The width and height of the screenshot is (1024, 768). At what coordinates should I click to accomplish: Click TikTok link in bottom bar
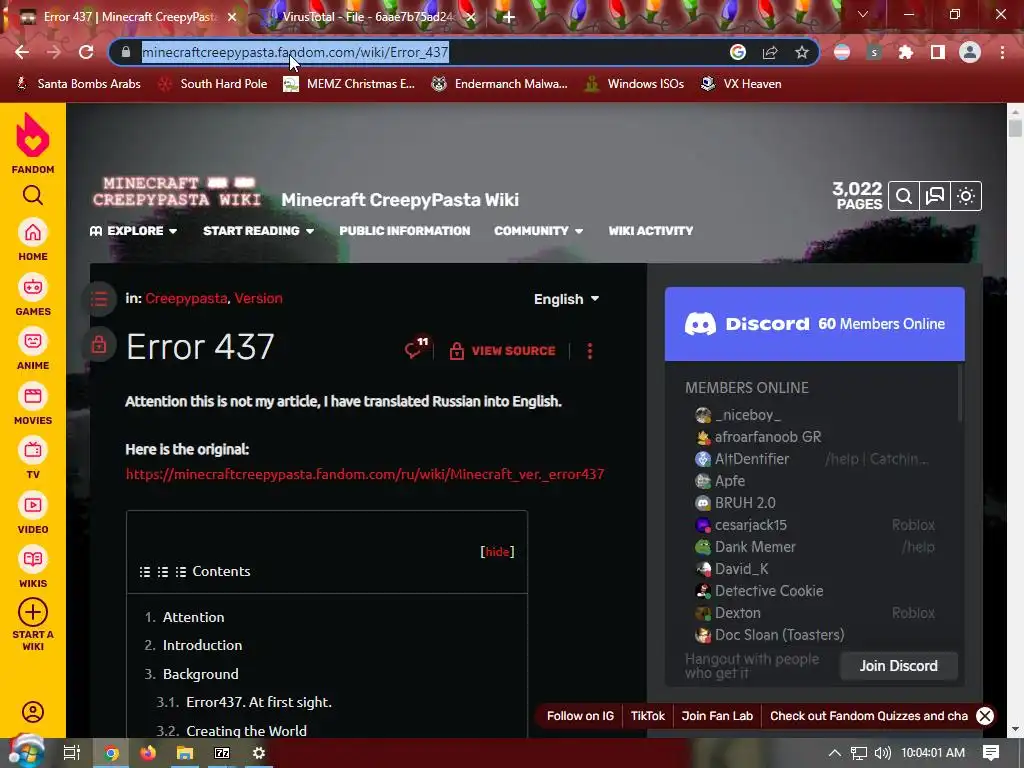pyautogui.click(x=647, y=716)
